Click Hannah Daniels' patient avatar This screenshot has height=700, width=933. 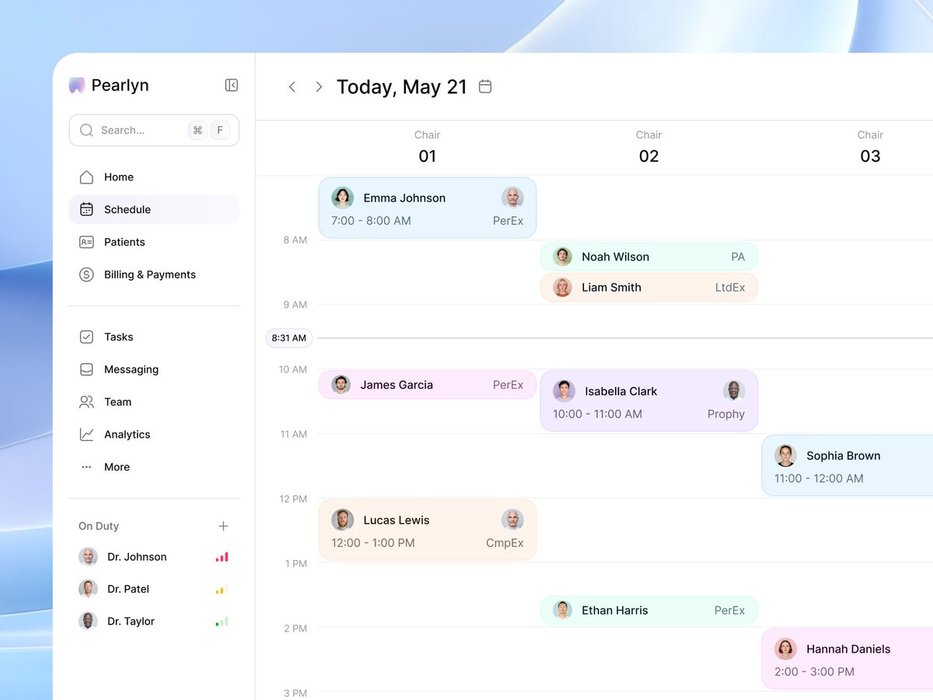[785, 649]
